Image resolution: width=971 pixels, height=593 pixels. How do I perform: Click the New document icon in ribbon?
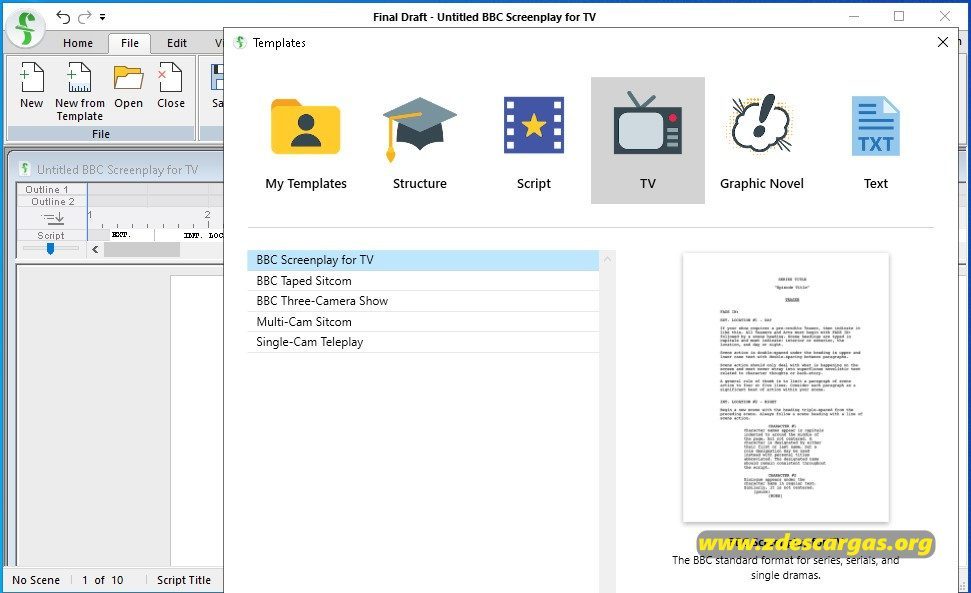click(x=32, y=85)
